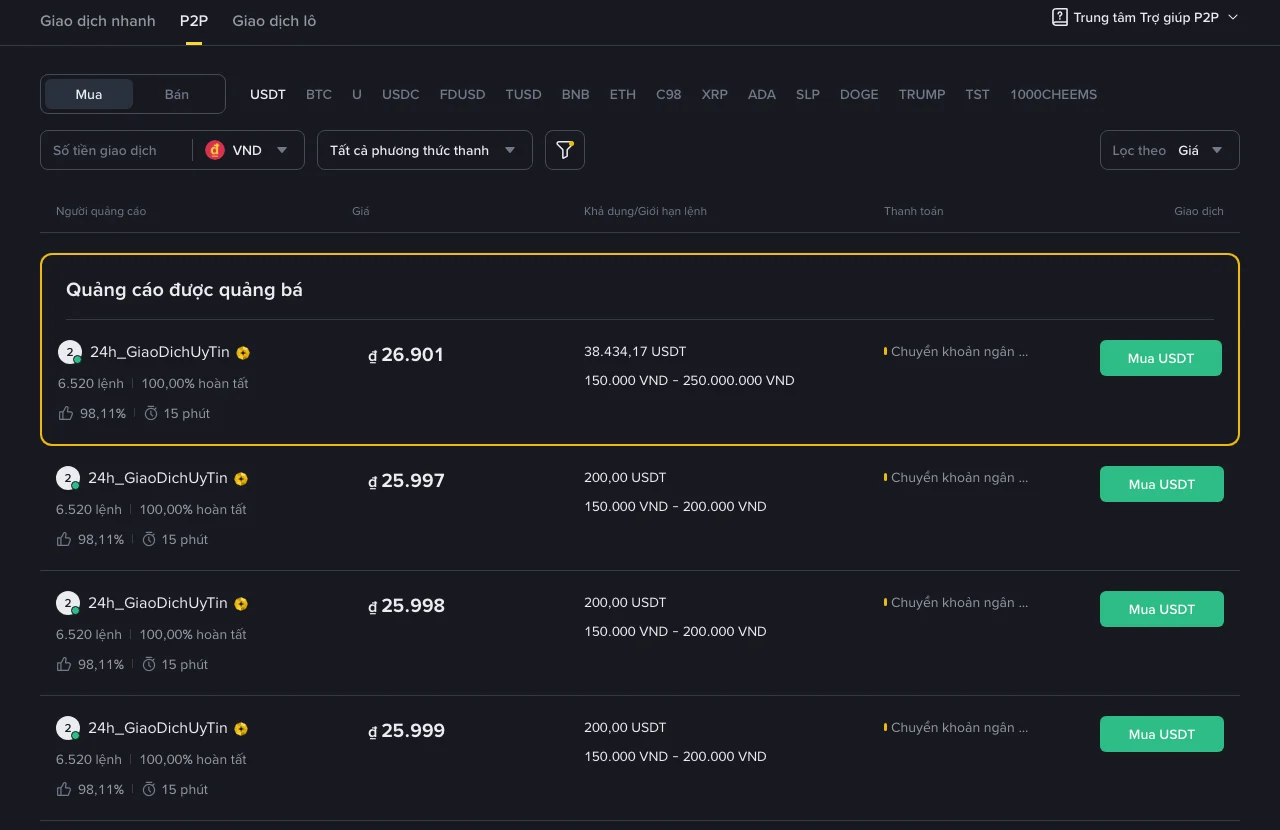The width and height of the screenshot is (1280, 830).
Task: Choose the ETH coin tab
Action: 623,94
